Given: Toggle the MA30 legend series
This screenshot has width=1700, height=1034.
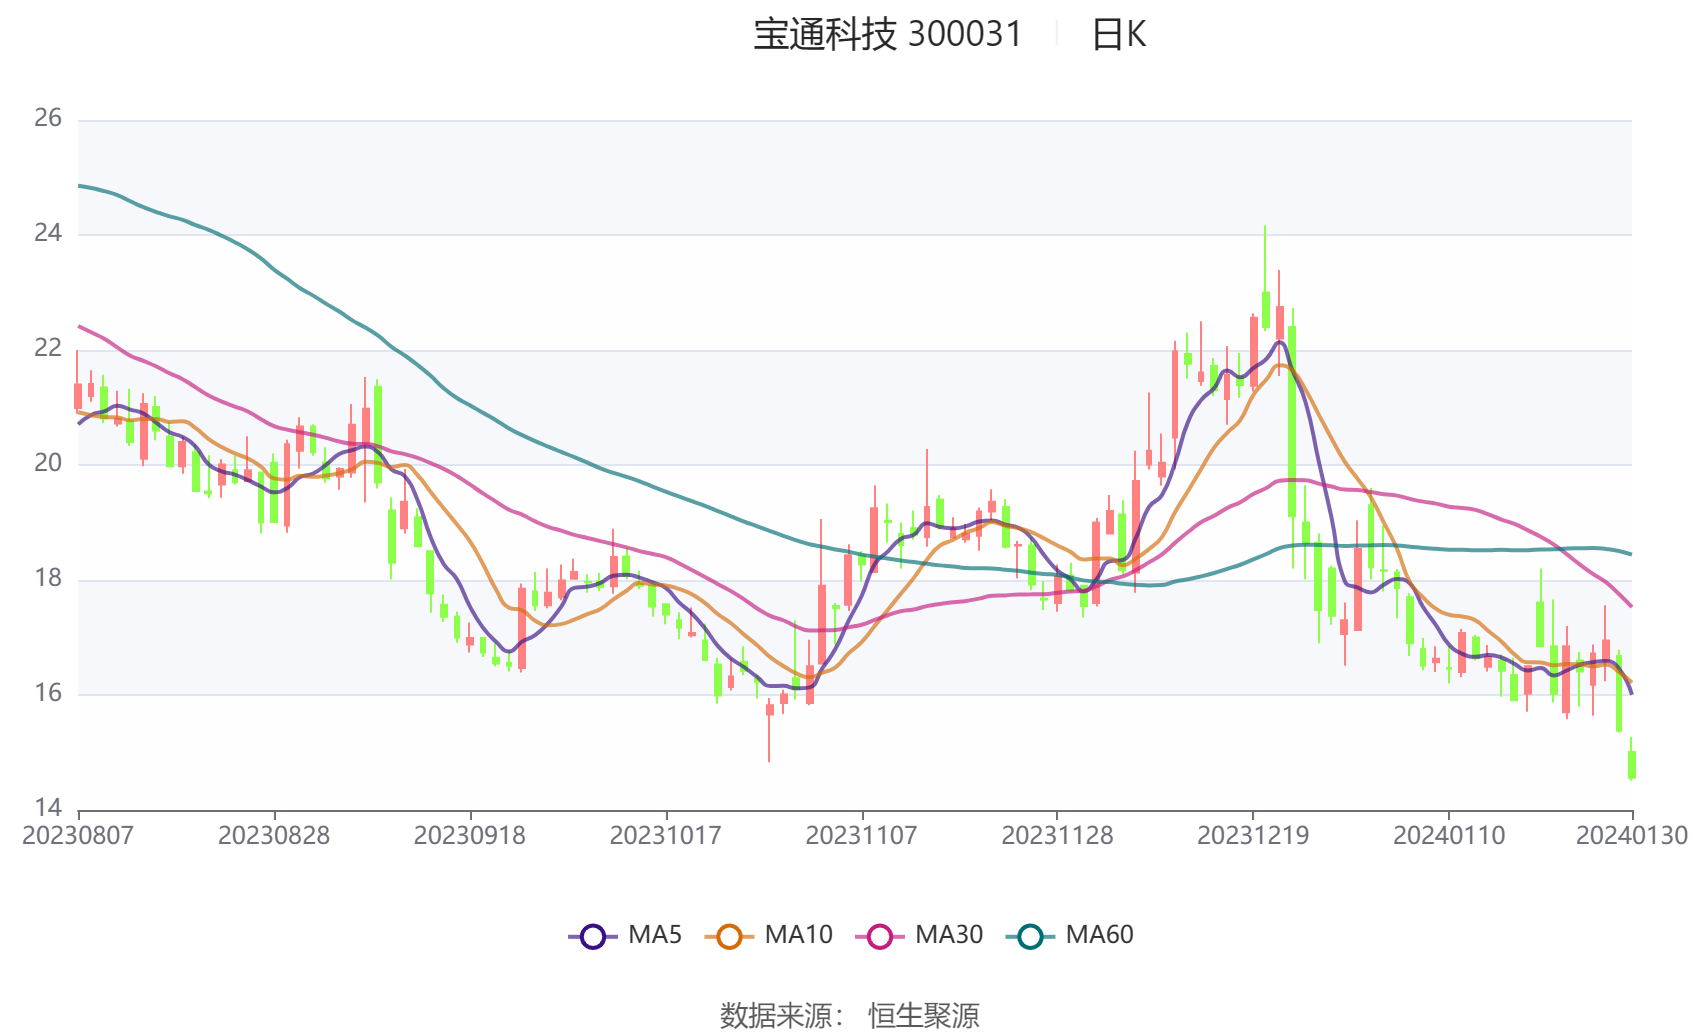Looking at the screenshot, I should (x=919, y=935).
